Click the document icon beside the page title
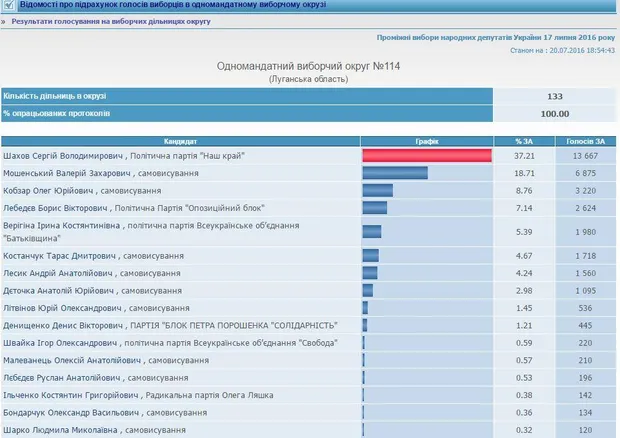 tap(10, 6)
